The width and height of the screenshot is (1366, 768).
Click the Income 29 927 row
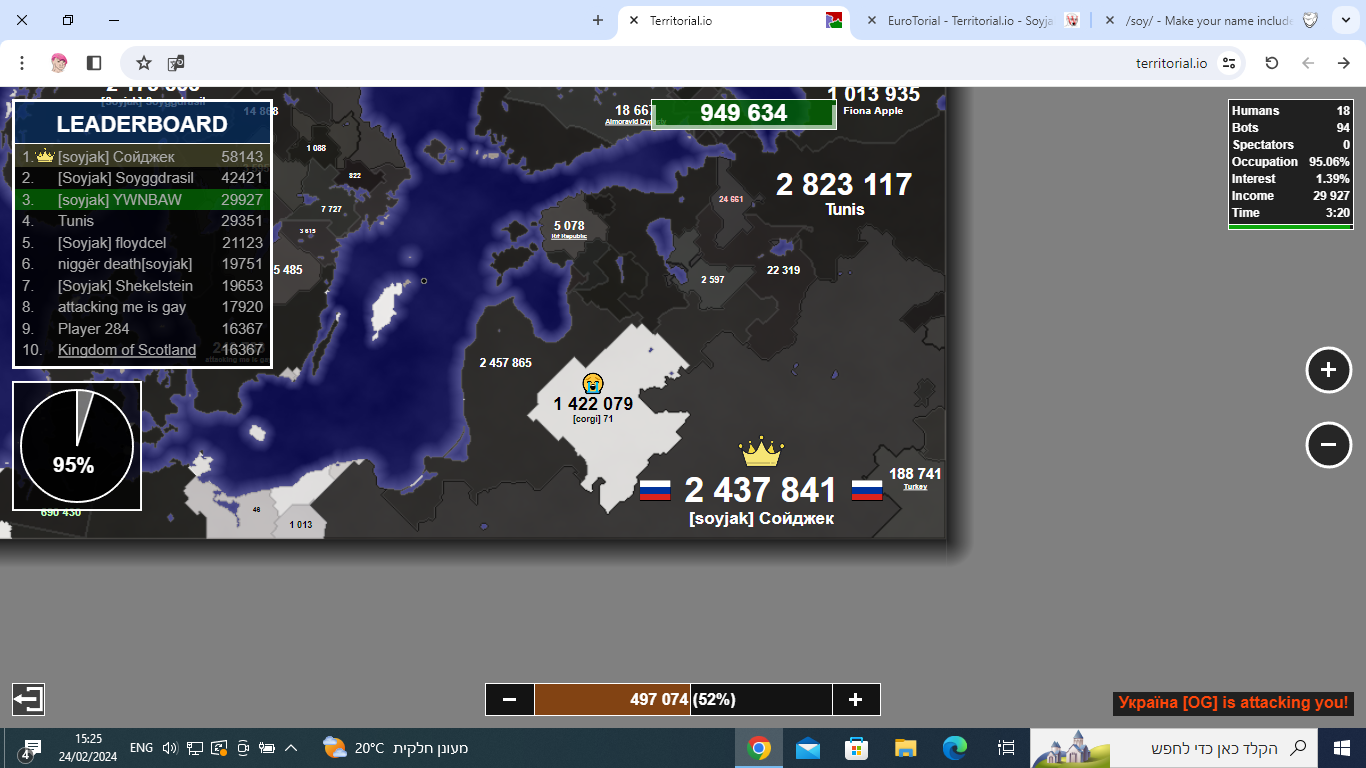point(1291,196)
